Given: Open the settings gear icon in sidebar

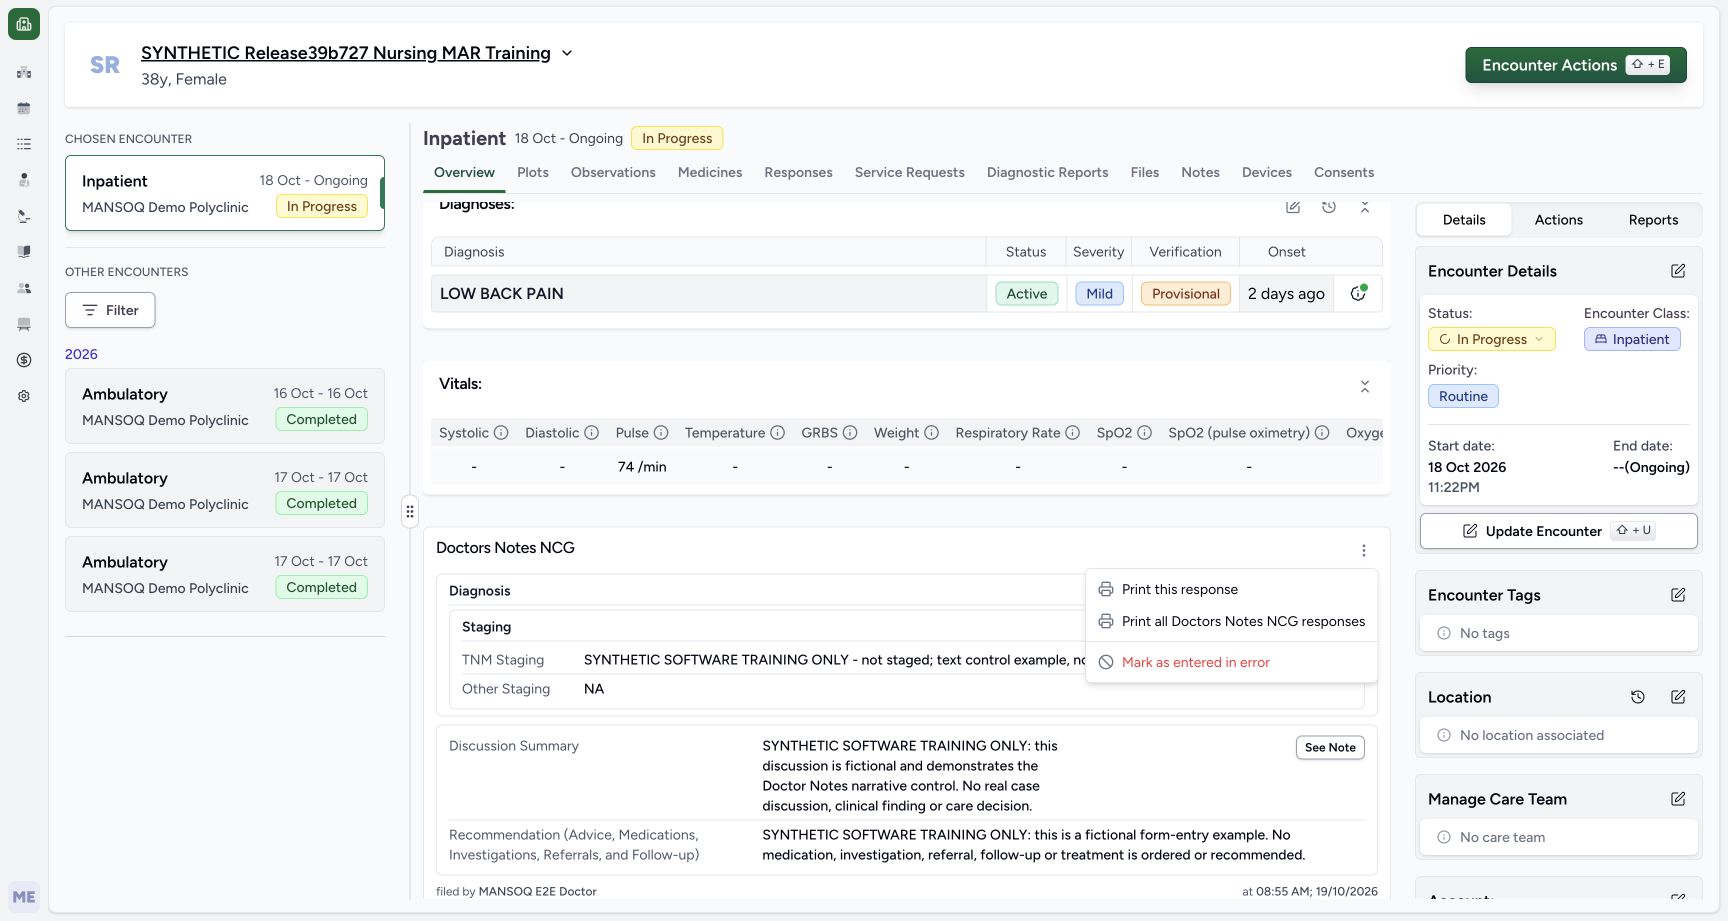Looking at the screenshot, I should pos(24,396).
